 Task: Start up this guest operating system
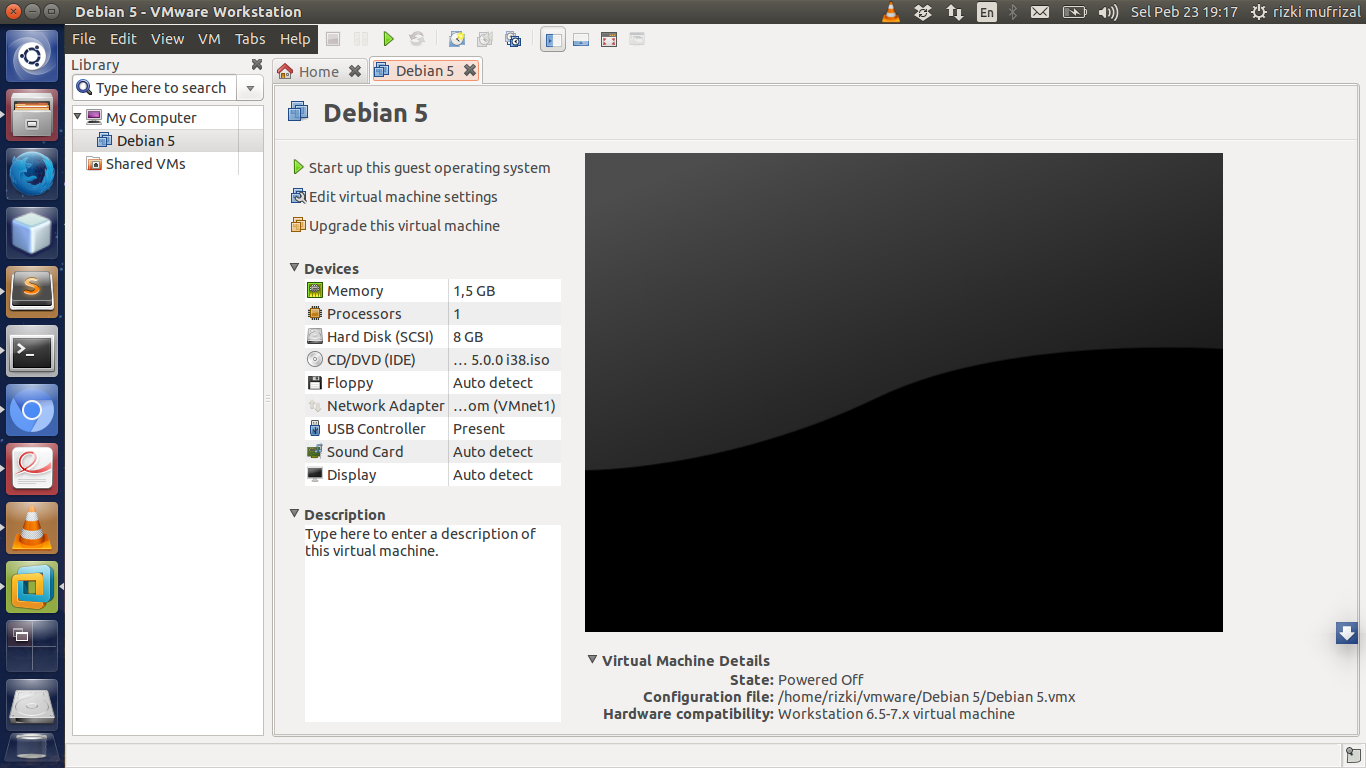421,168
